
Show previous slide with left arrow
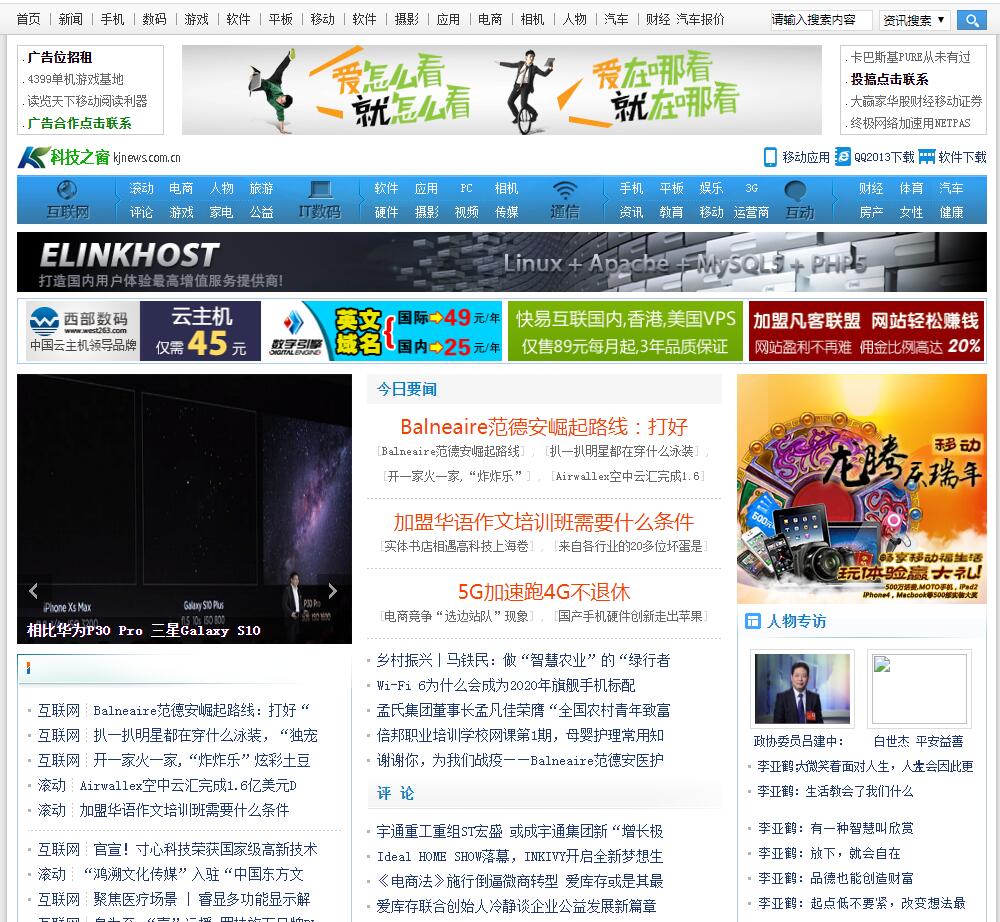(x=33, y=591)
